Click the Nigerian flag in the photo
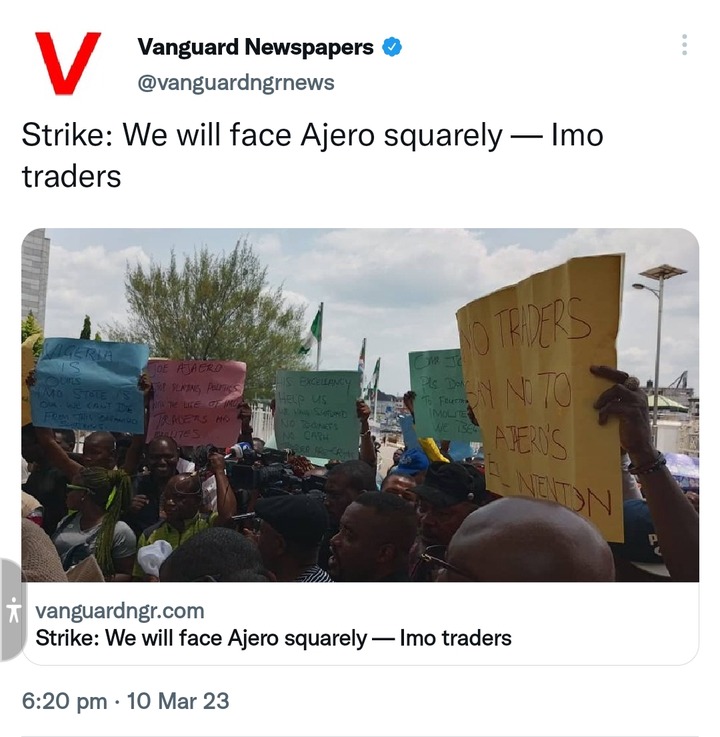Image resolution: width=720 pixels, height=737 pixels. 313,330
